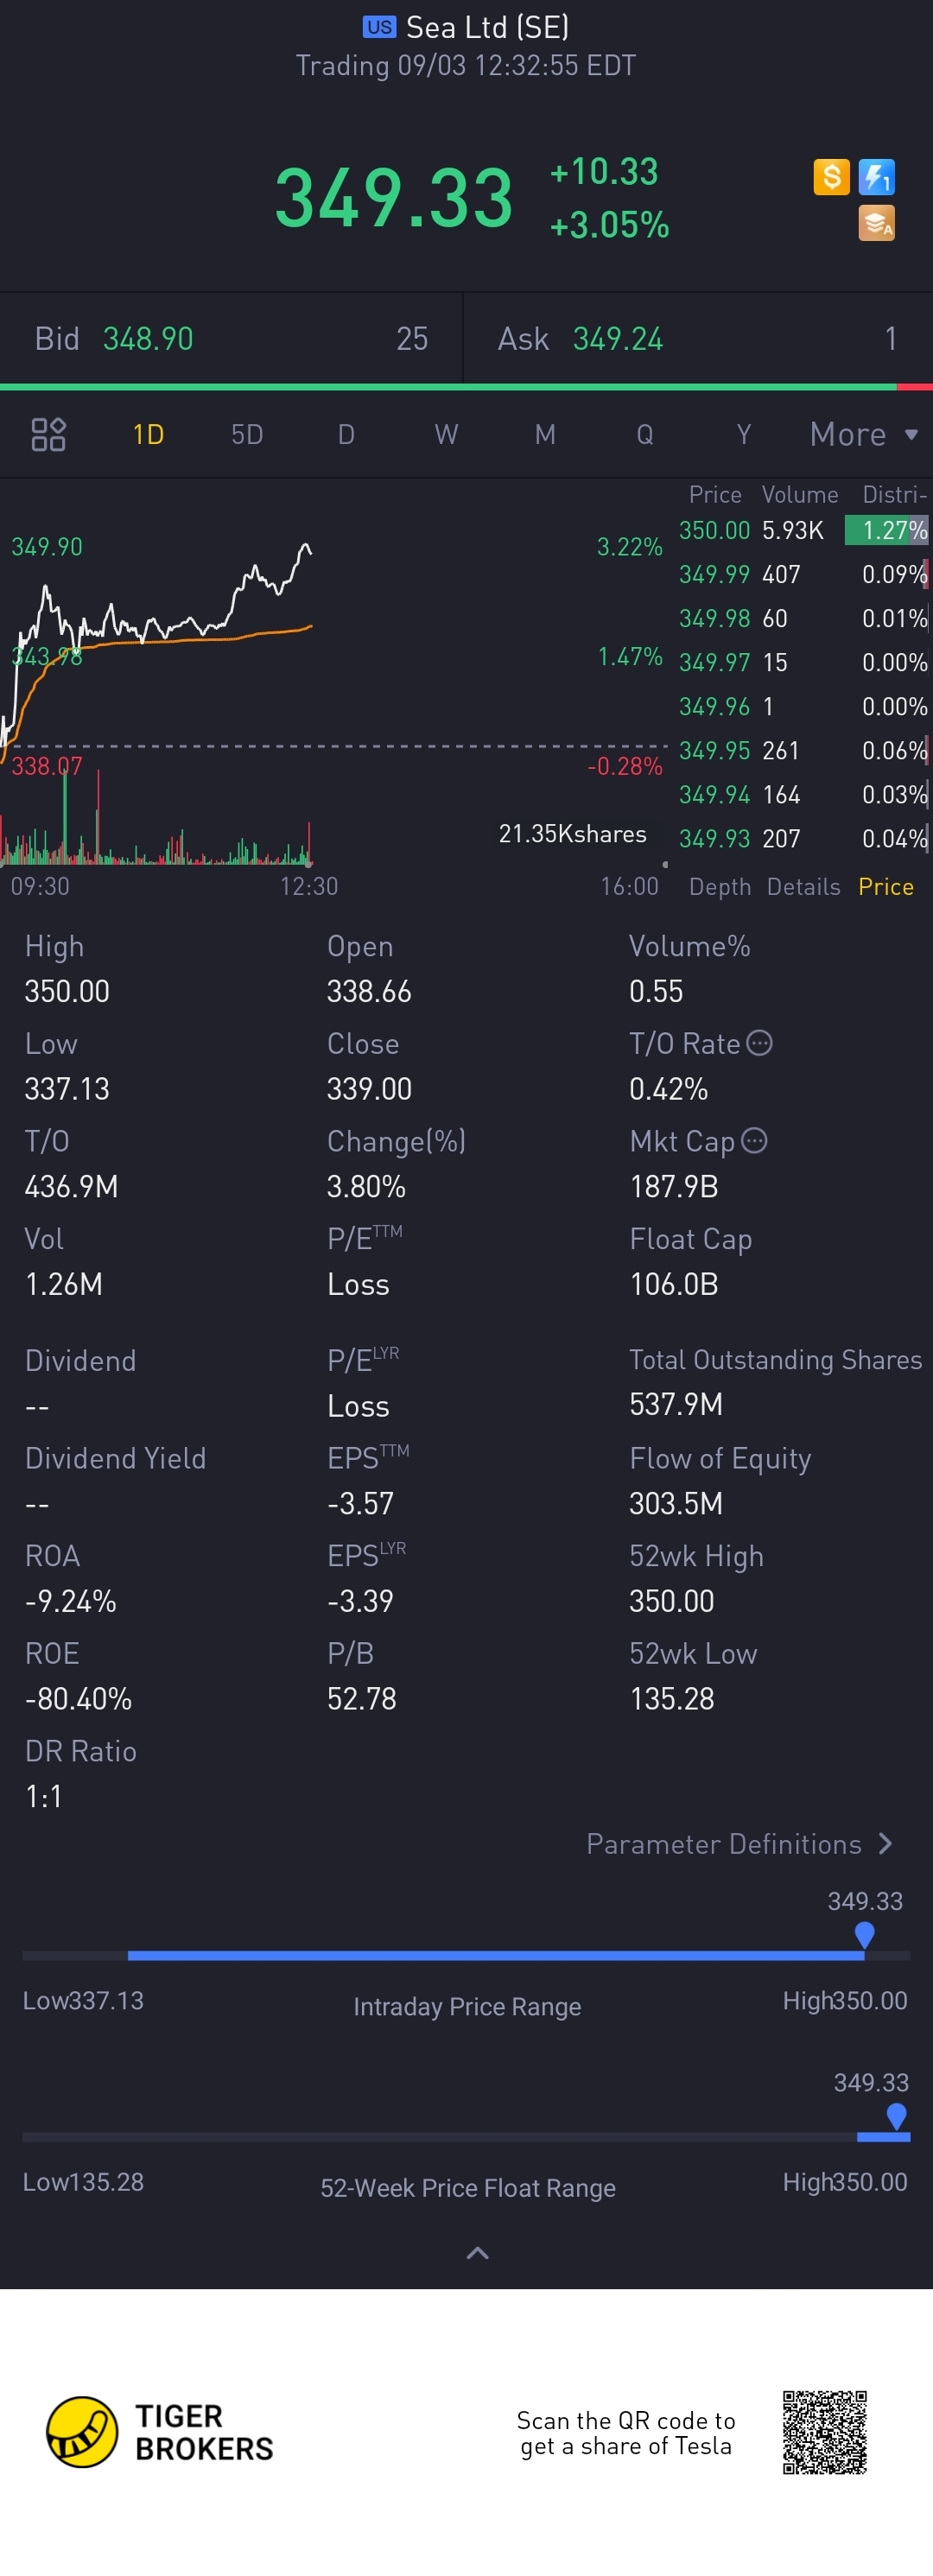Viewport: 933px width, 2576px height.
Task: Tap the ROE value -80.40%
Action: [x=78, y=1698]
